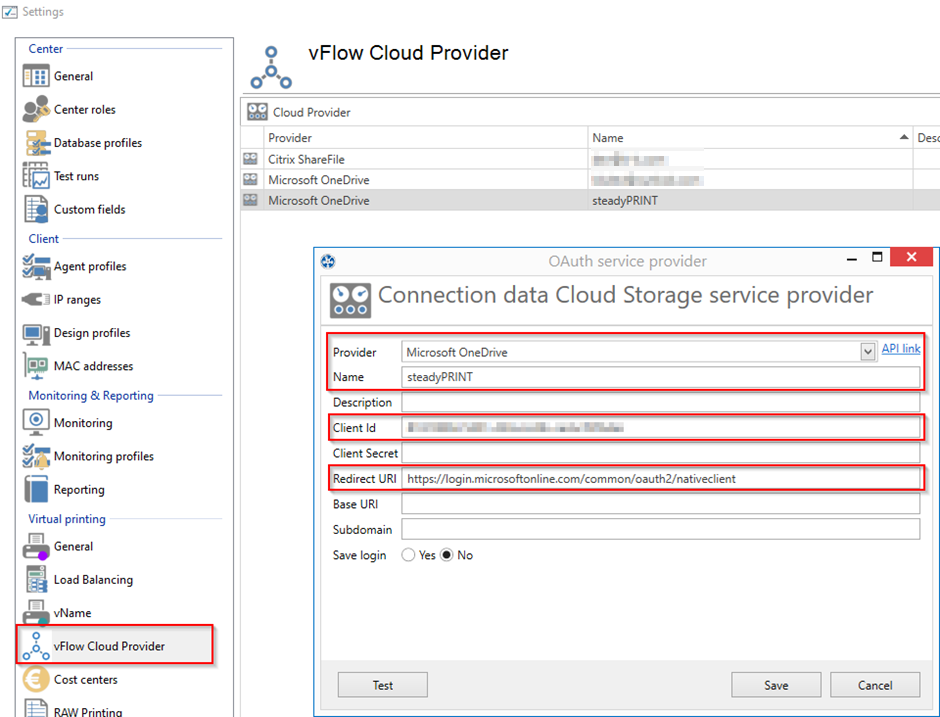The image size is (940, 717).
Task: Click the Monitoring icon
Action: (x=36, y=423)
